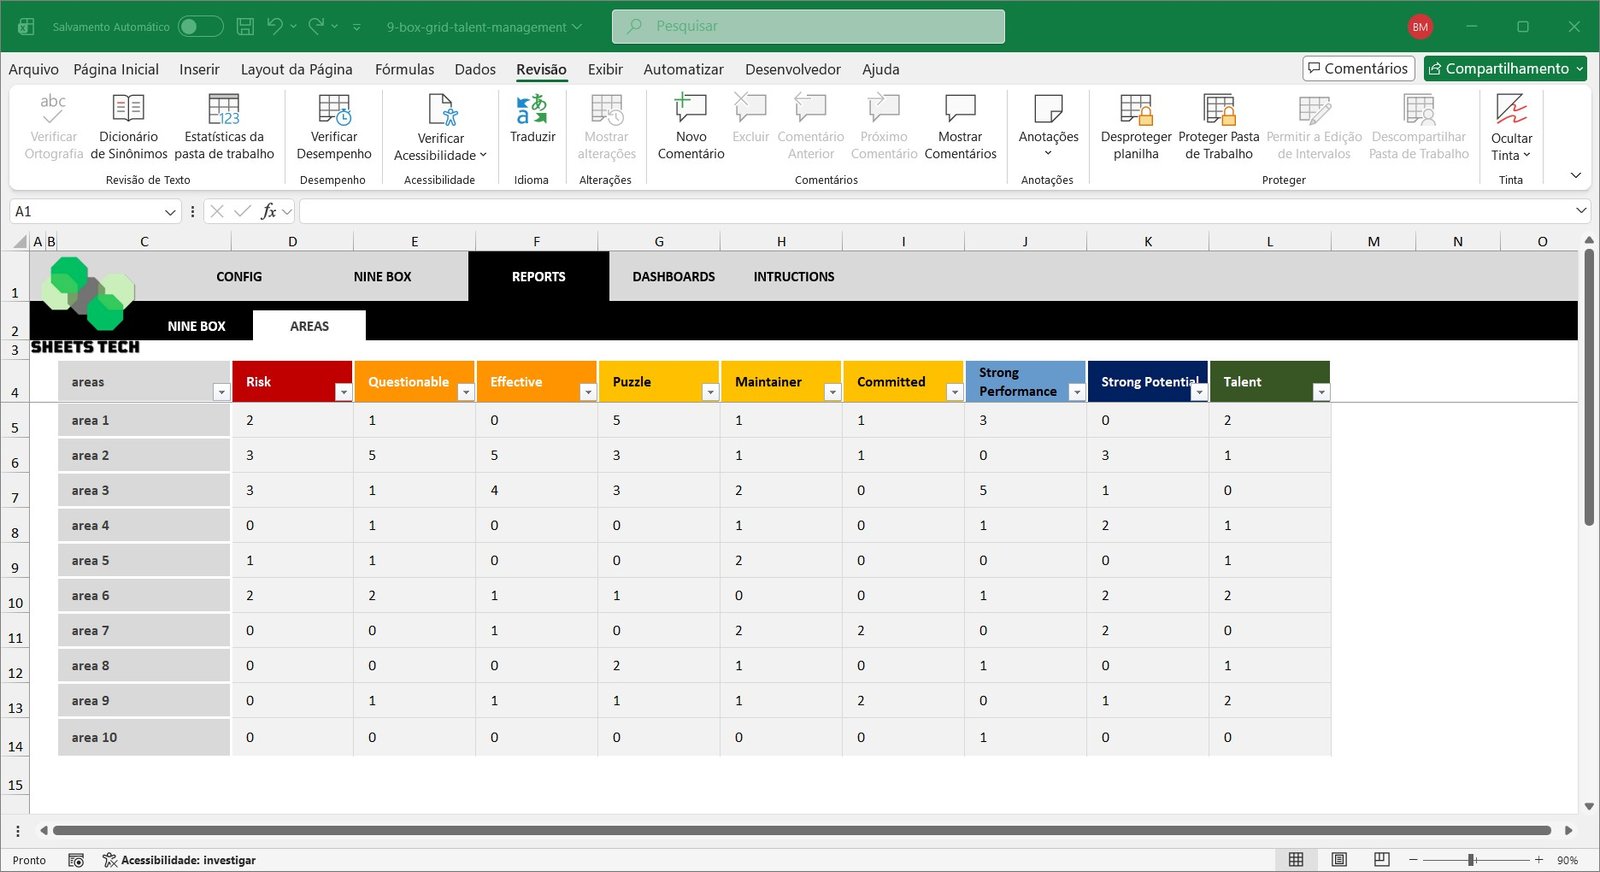This screenshot has width=1600, height=872.
Task: Open the Fórmulas ribbon tab
Action: click(404, 69)
